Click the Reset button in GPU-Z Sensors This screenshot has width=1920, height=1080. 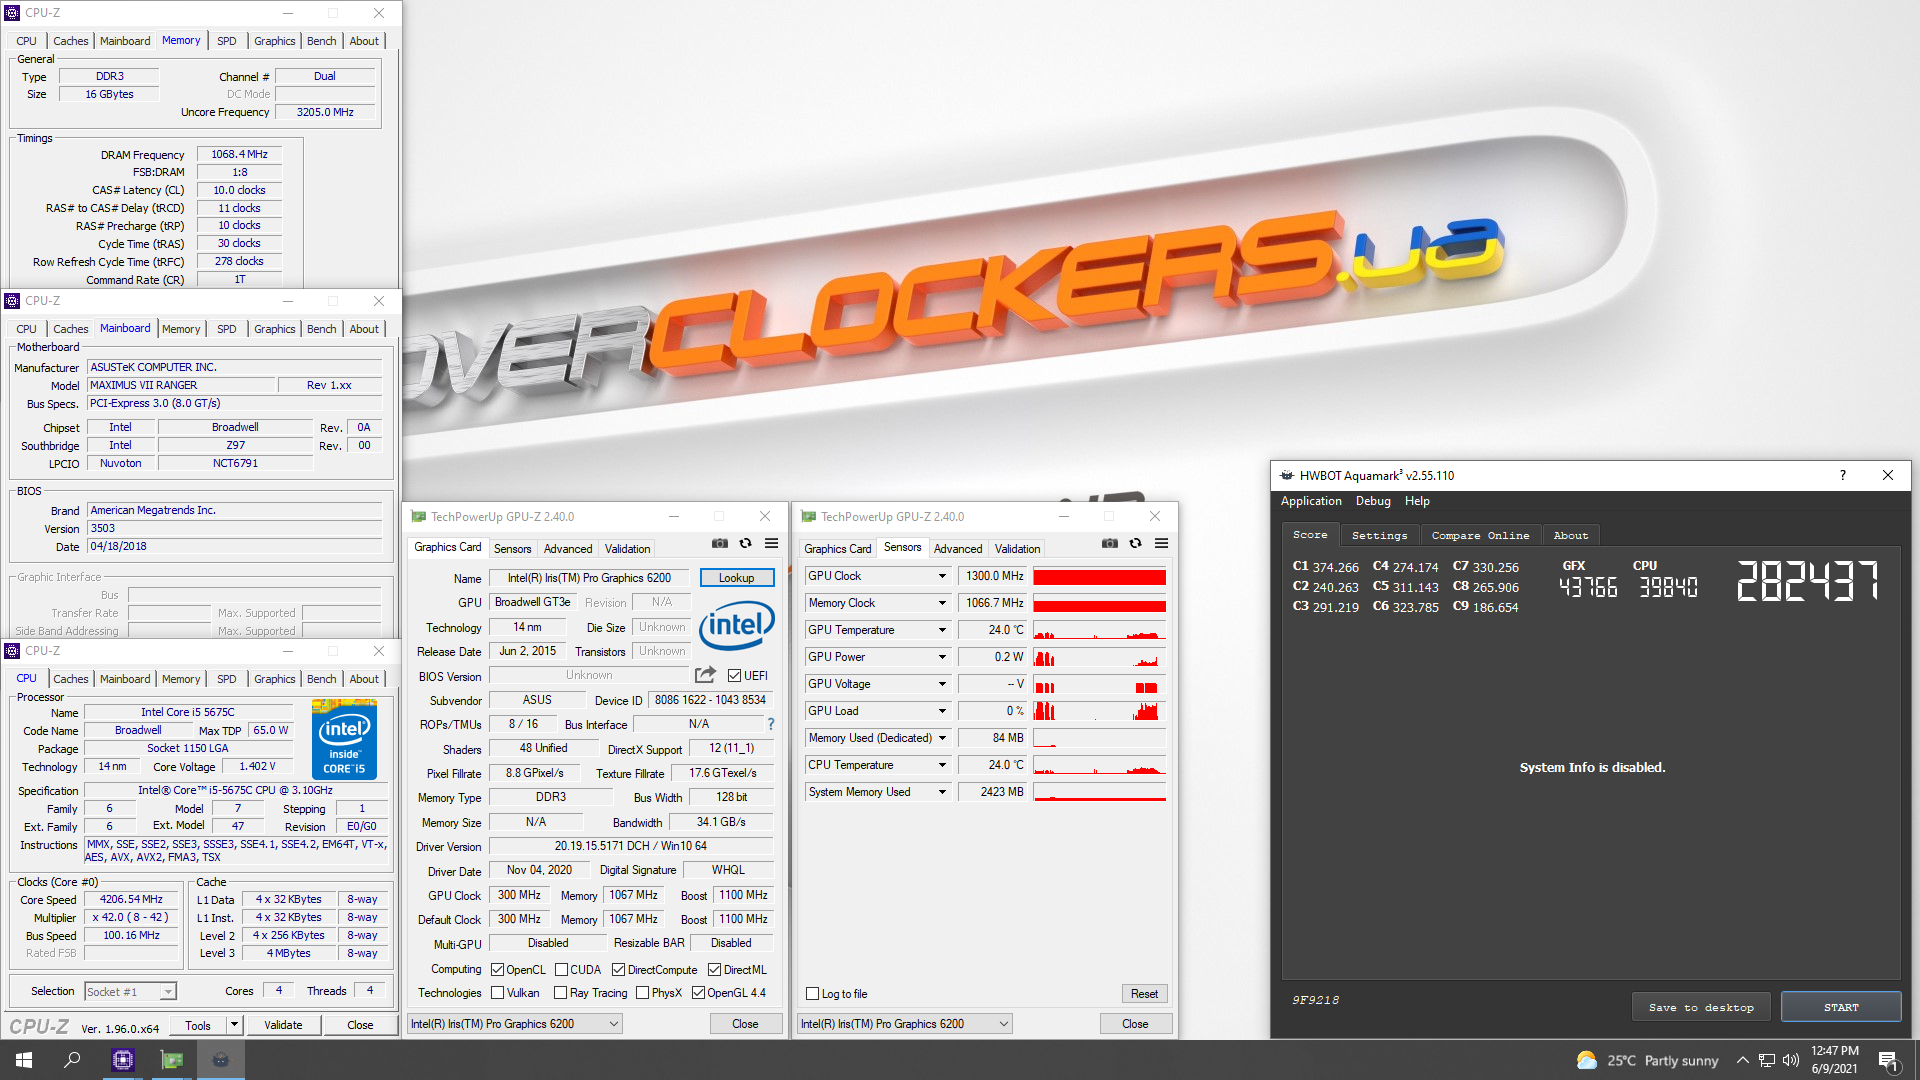pyautogui.click(x=1144, y=994)
